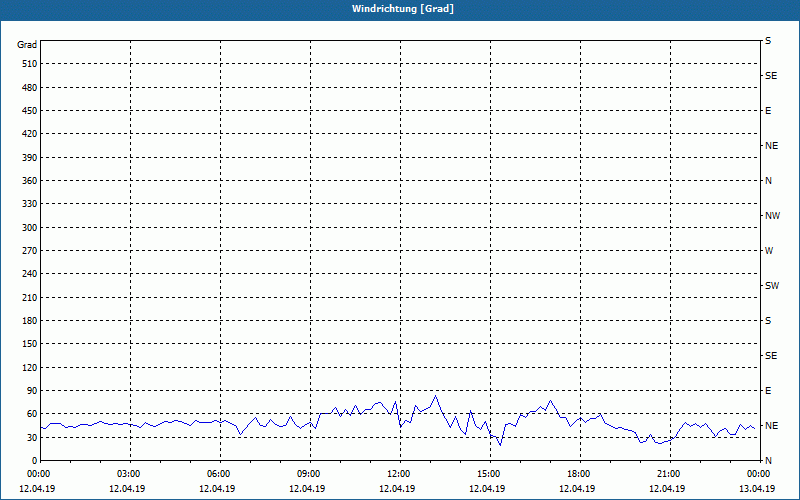Pick the 12.04.19 date under 21:00
Image resolution: width=800 pixels, height=500 pixels.
[x=667, y=489]
